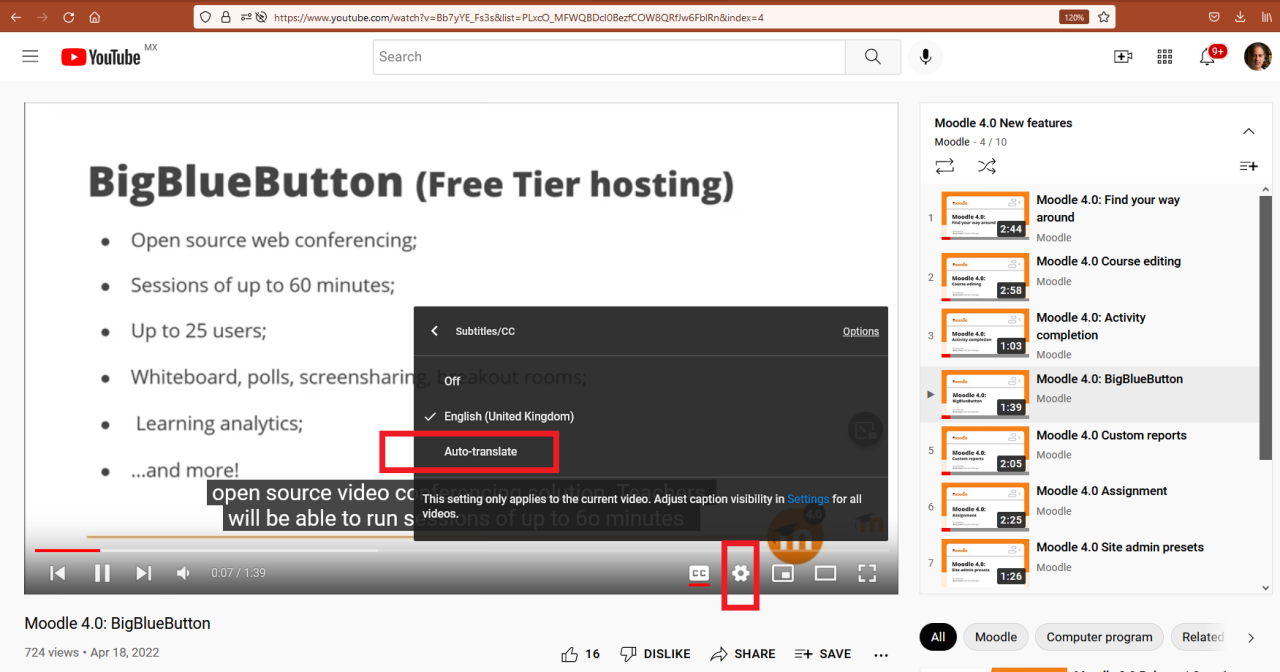The image size is (1280, 672).
Task: Switch to the Moodle filter chip
Action: (x=995, y=637)
